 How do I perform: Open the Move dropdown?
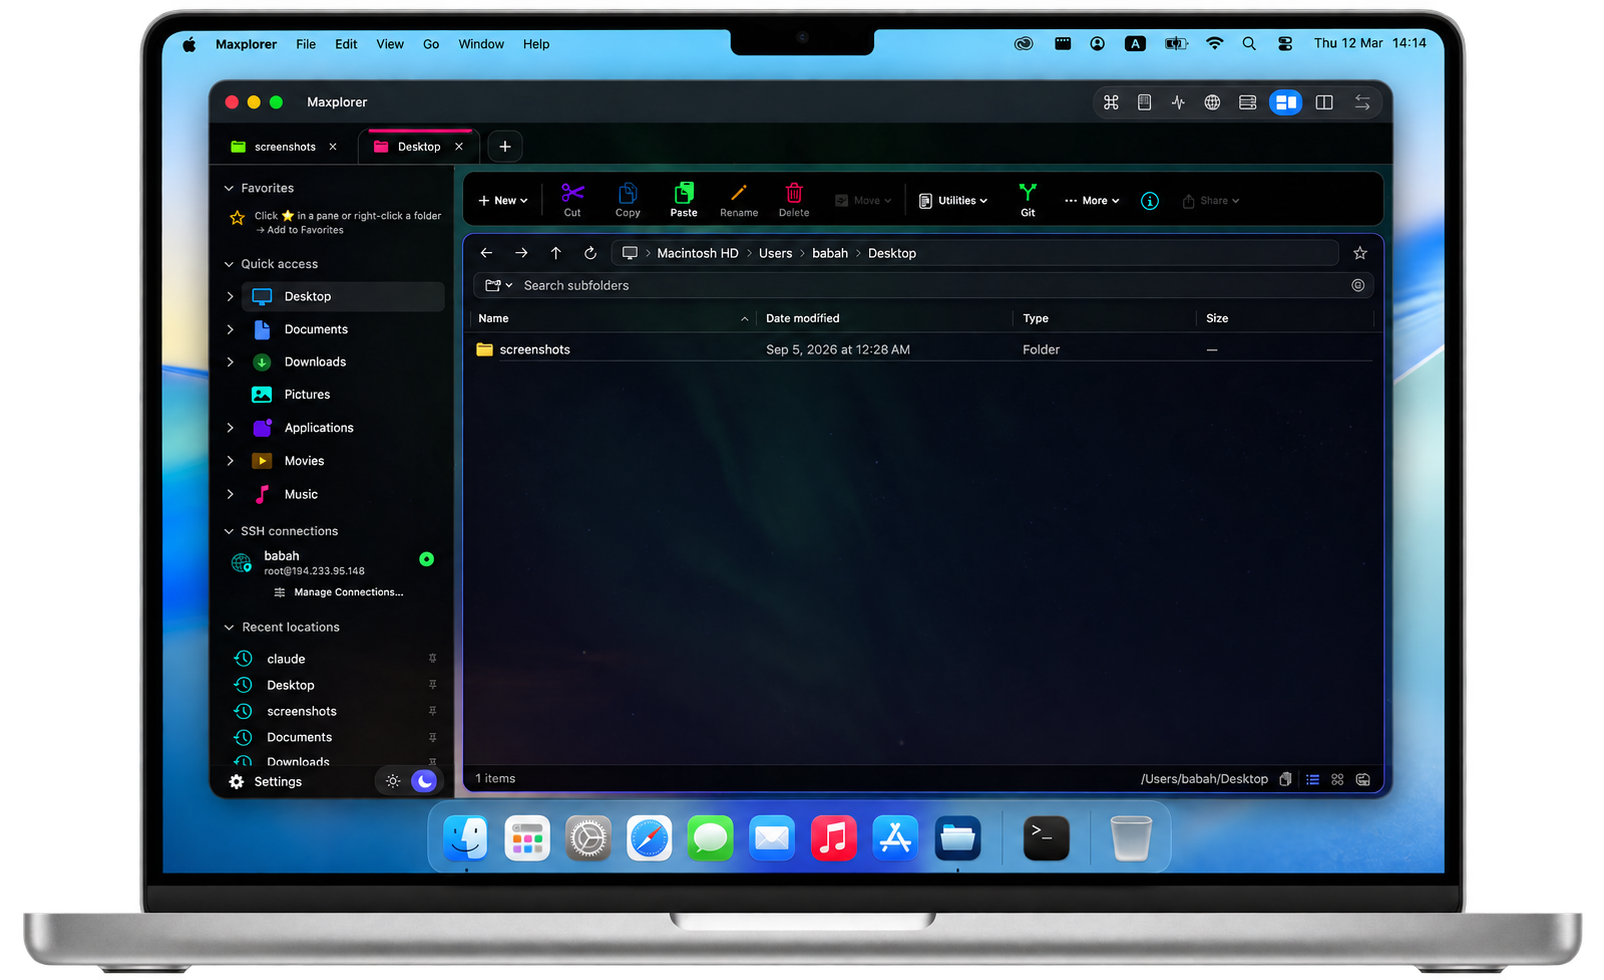tap(863, 201)
